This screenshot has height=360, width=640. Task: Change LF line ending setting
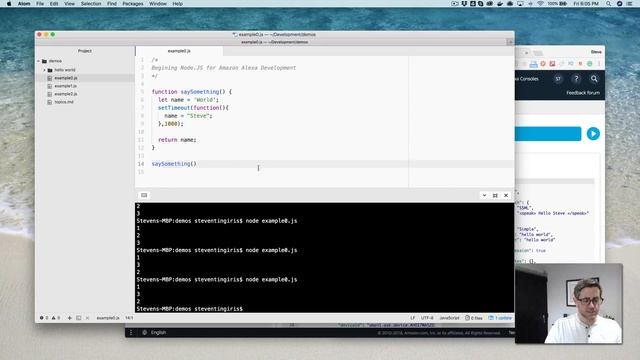[413, 318]
